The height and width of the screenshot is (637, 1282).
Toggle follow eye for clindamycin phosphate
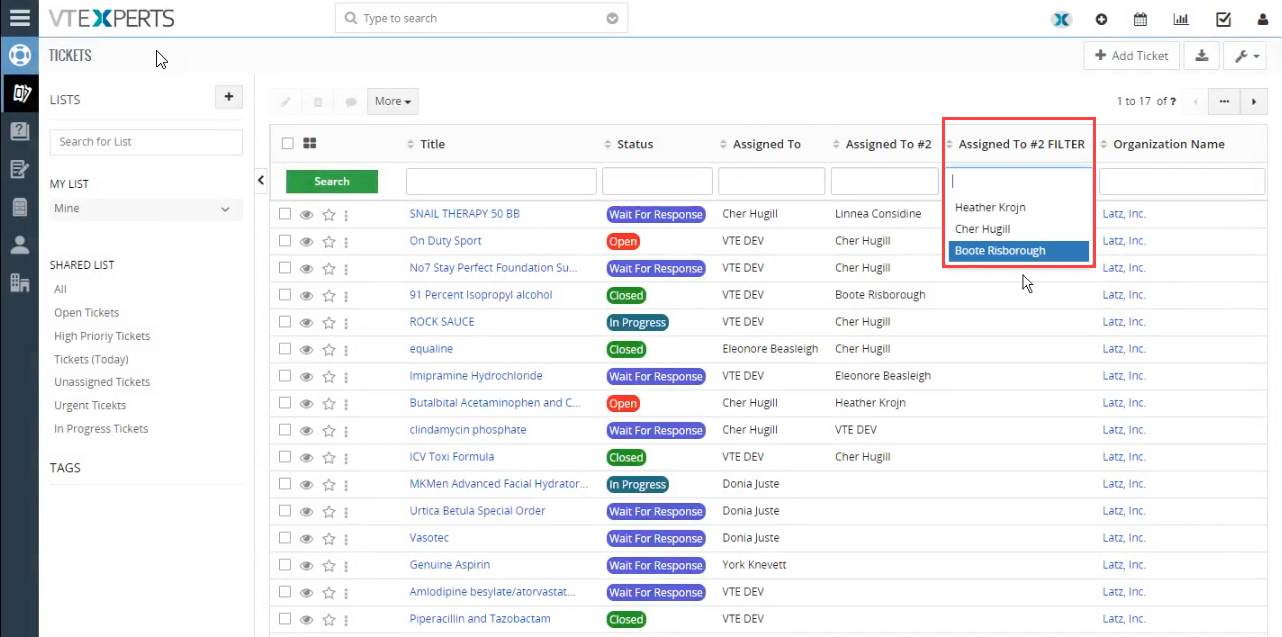coord(306,431)
